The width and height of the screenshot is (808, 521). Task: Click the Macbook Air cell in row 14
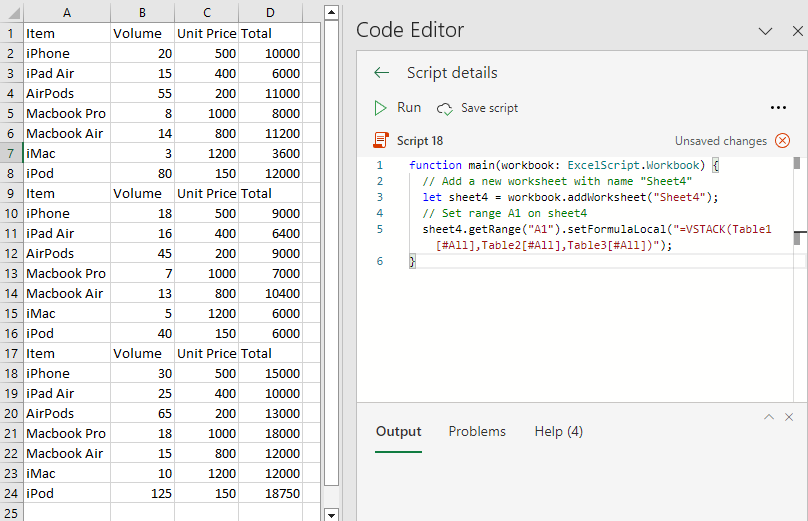tap(67, 293)
